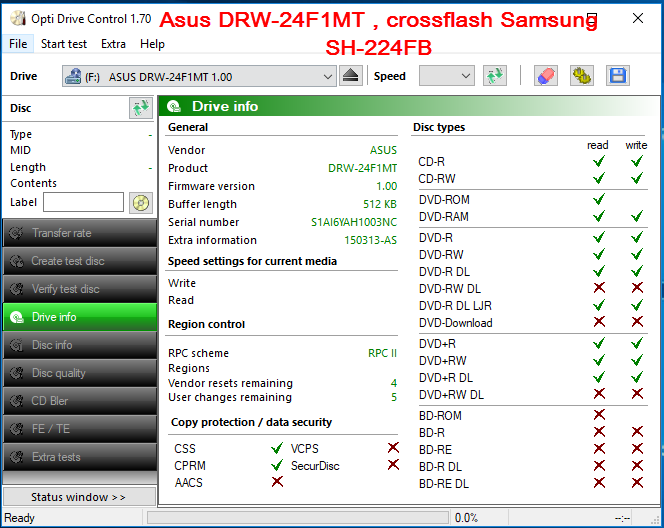Click the Vendor resets remaining value 4
This screenshot has width=664, height=528.
[394, 383]
